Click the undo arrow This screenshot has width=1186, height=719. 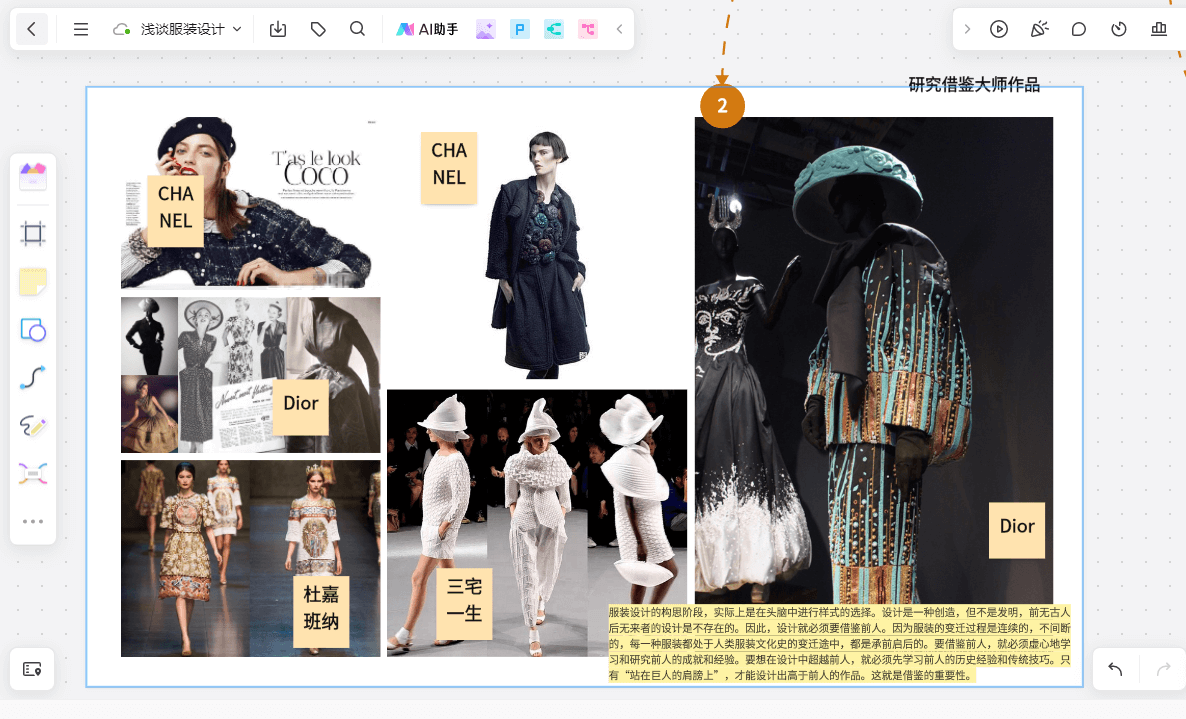click(1115, 669)
